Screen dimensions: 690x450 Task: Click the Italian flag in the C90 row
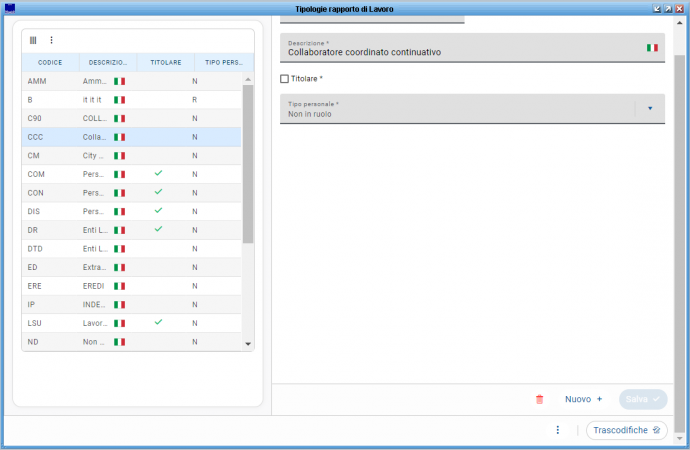pos(119,118)
